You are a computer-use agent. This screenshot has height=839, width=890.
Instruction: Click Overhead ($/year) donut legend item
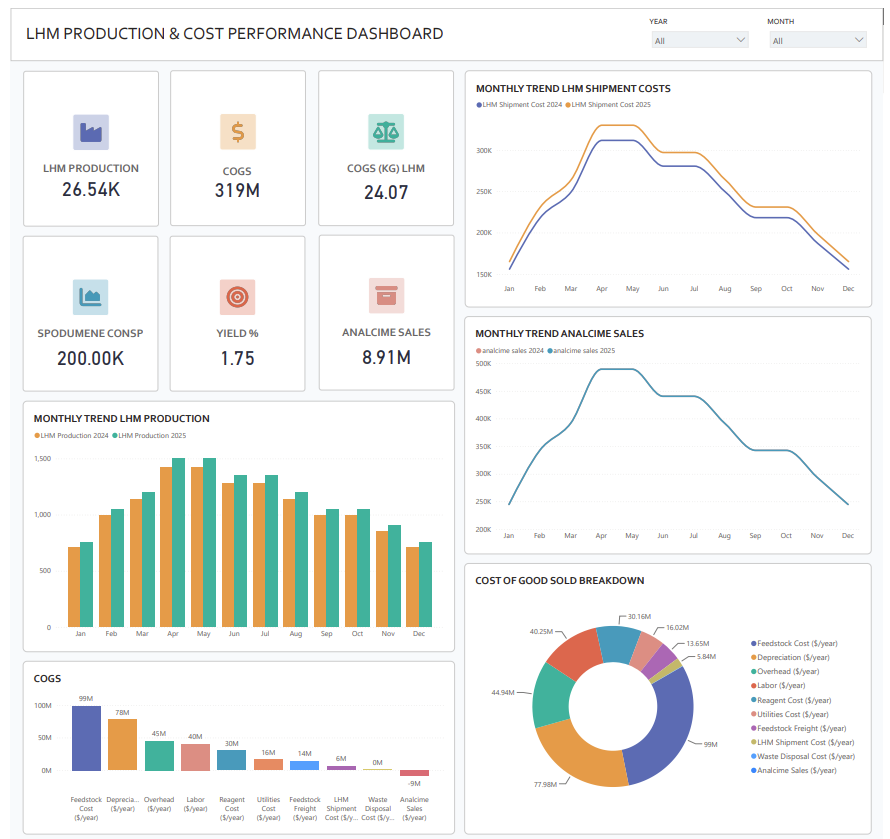[785, 672]
